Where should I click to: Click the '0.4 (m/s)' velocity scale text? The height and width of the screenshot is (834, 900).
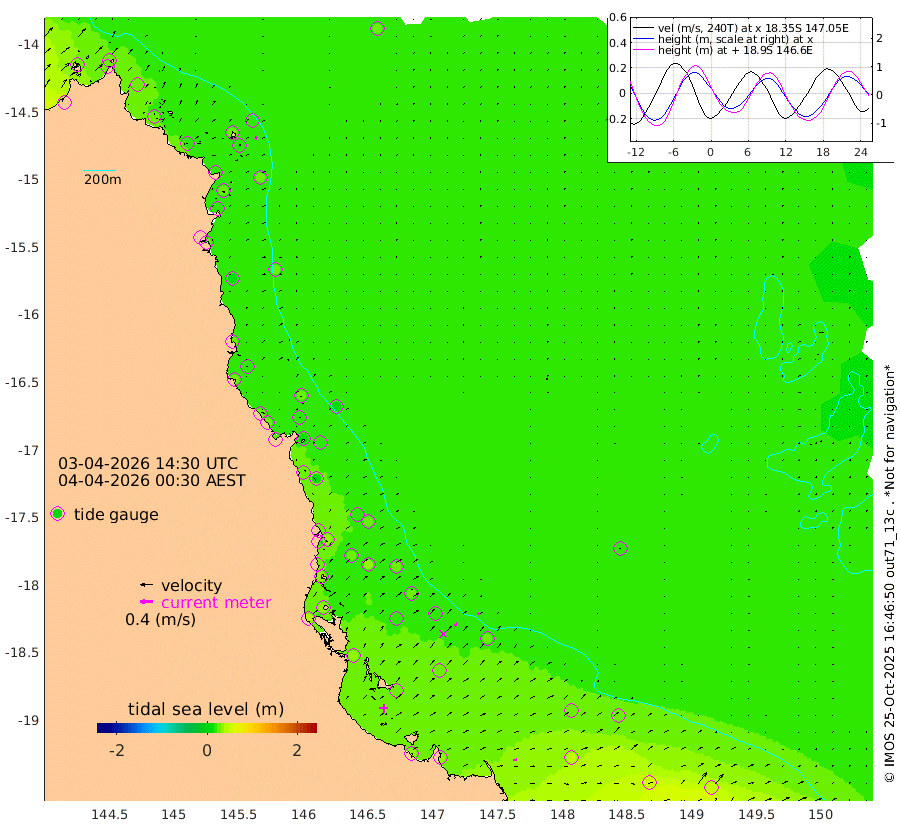160,619
